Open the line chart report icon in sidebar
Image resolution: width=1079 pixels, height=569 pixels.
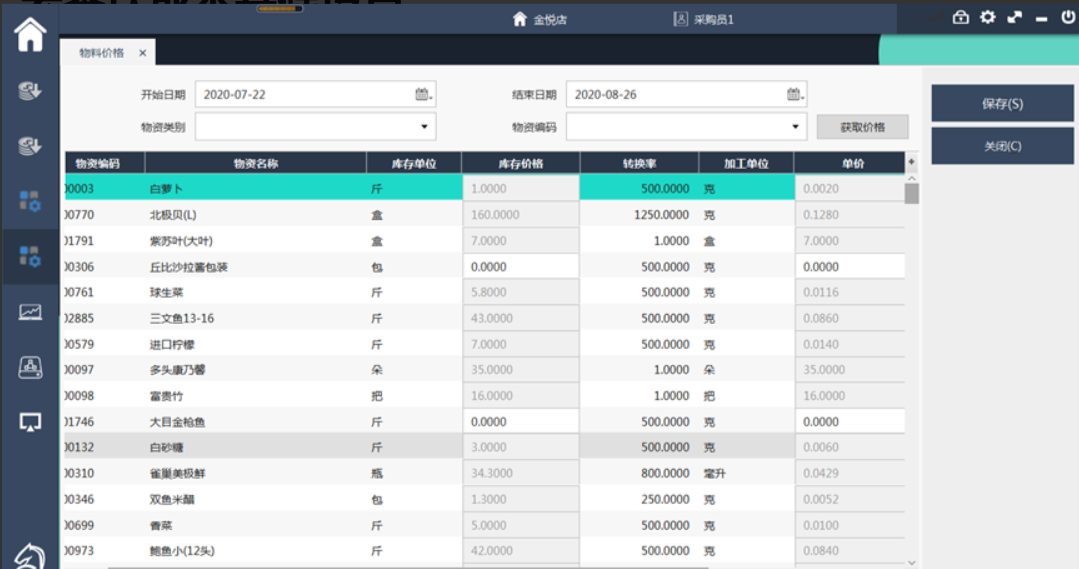(30, 312)
